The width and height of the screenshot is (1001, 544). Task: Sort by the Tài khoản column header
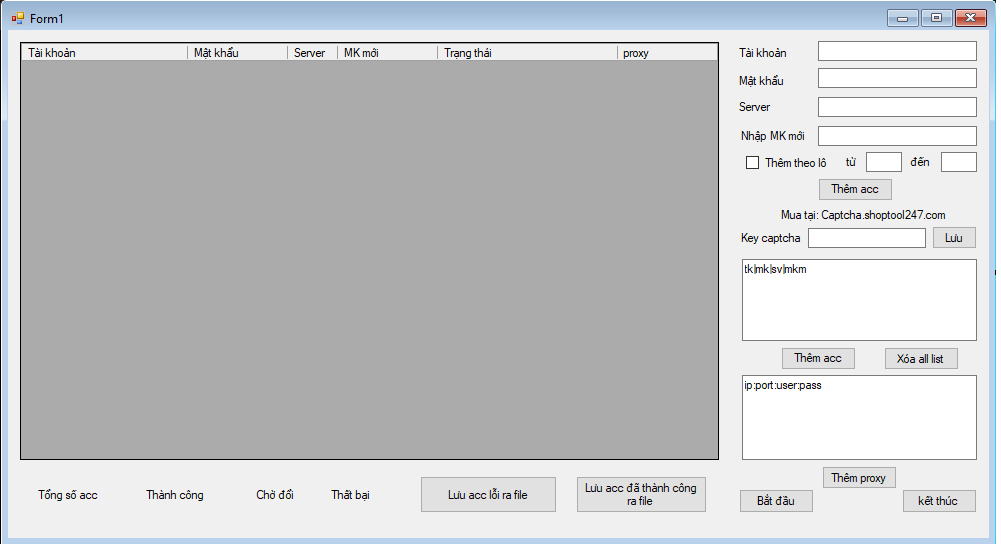104,52
